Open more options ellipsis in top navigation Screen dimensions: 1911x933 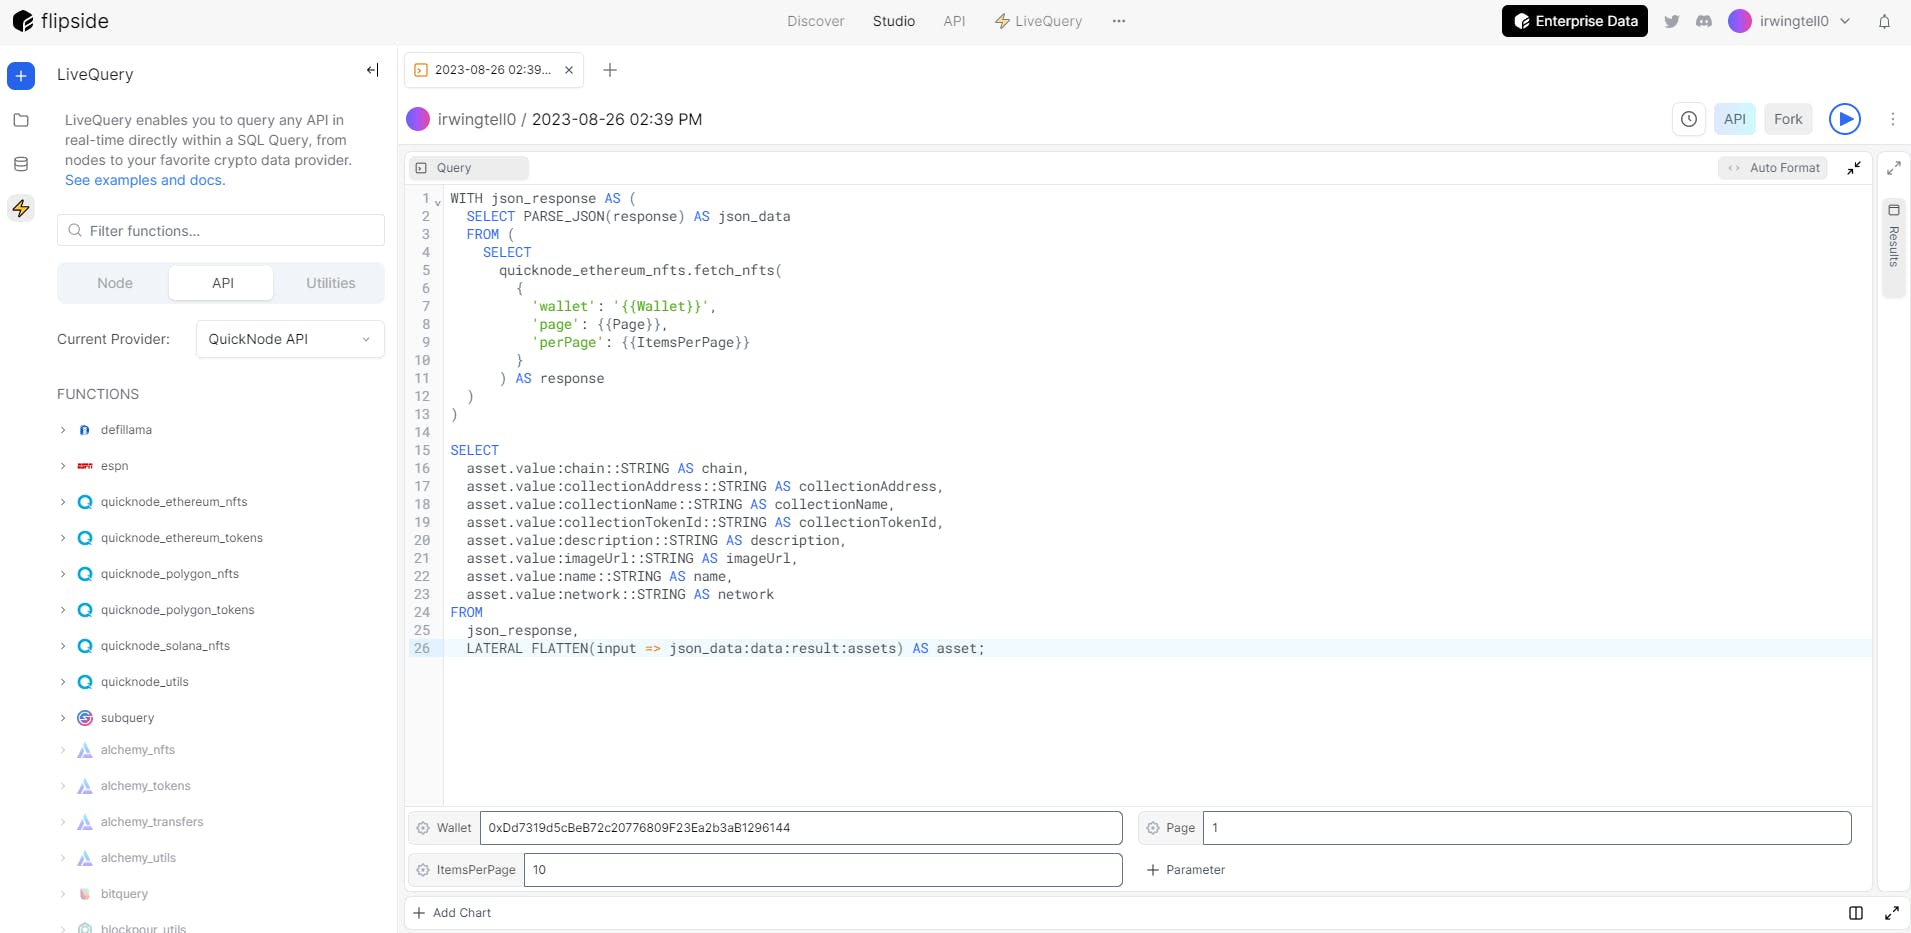point(1119,21)
